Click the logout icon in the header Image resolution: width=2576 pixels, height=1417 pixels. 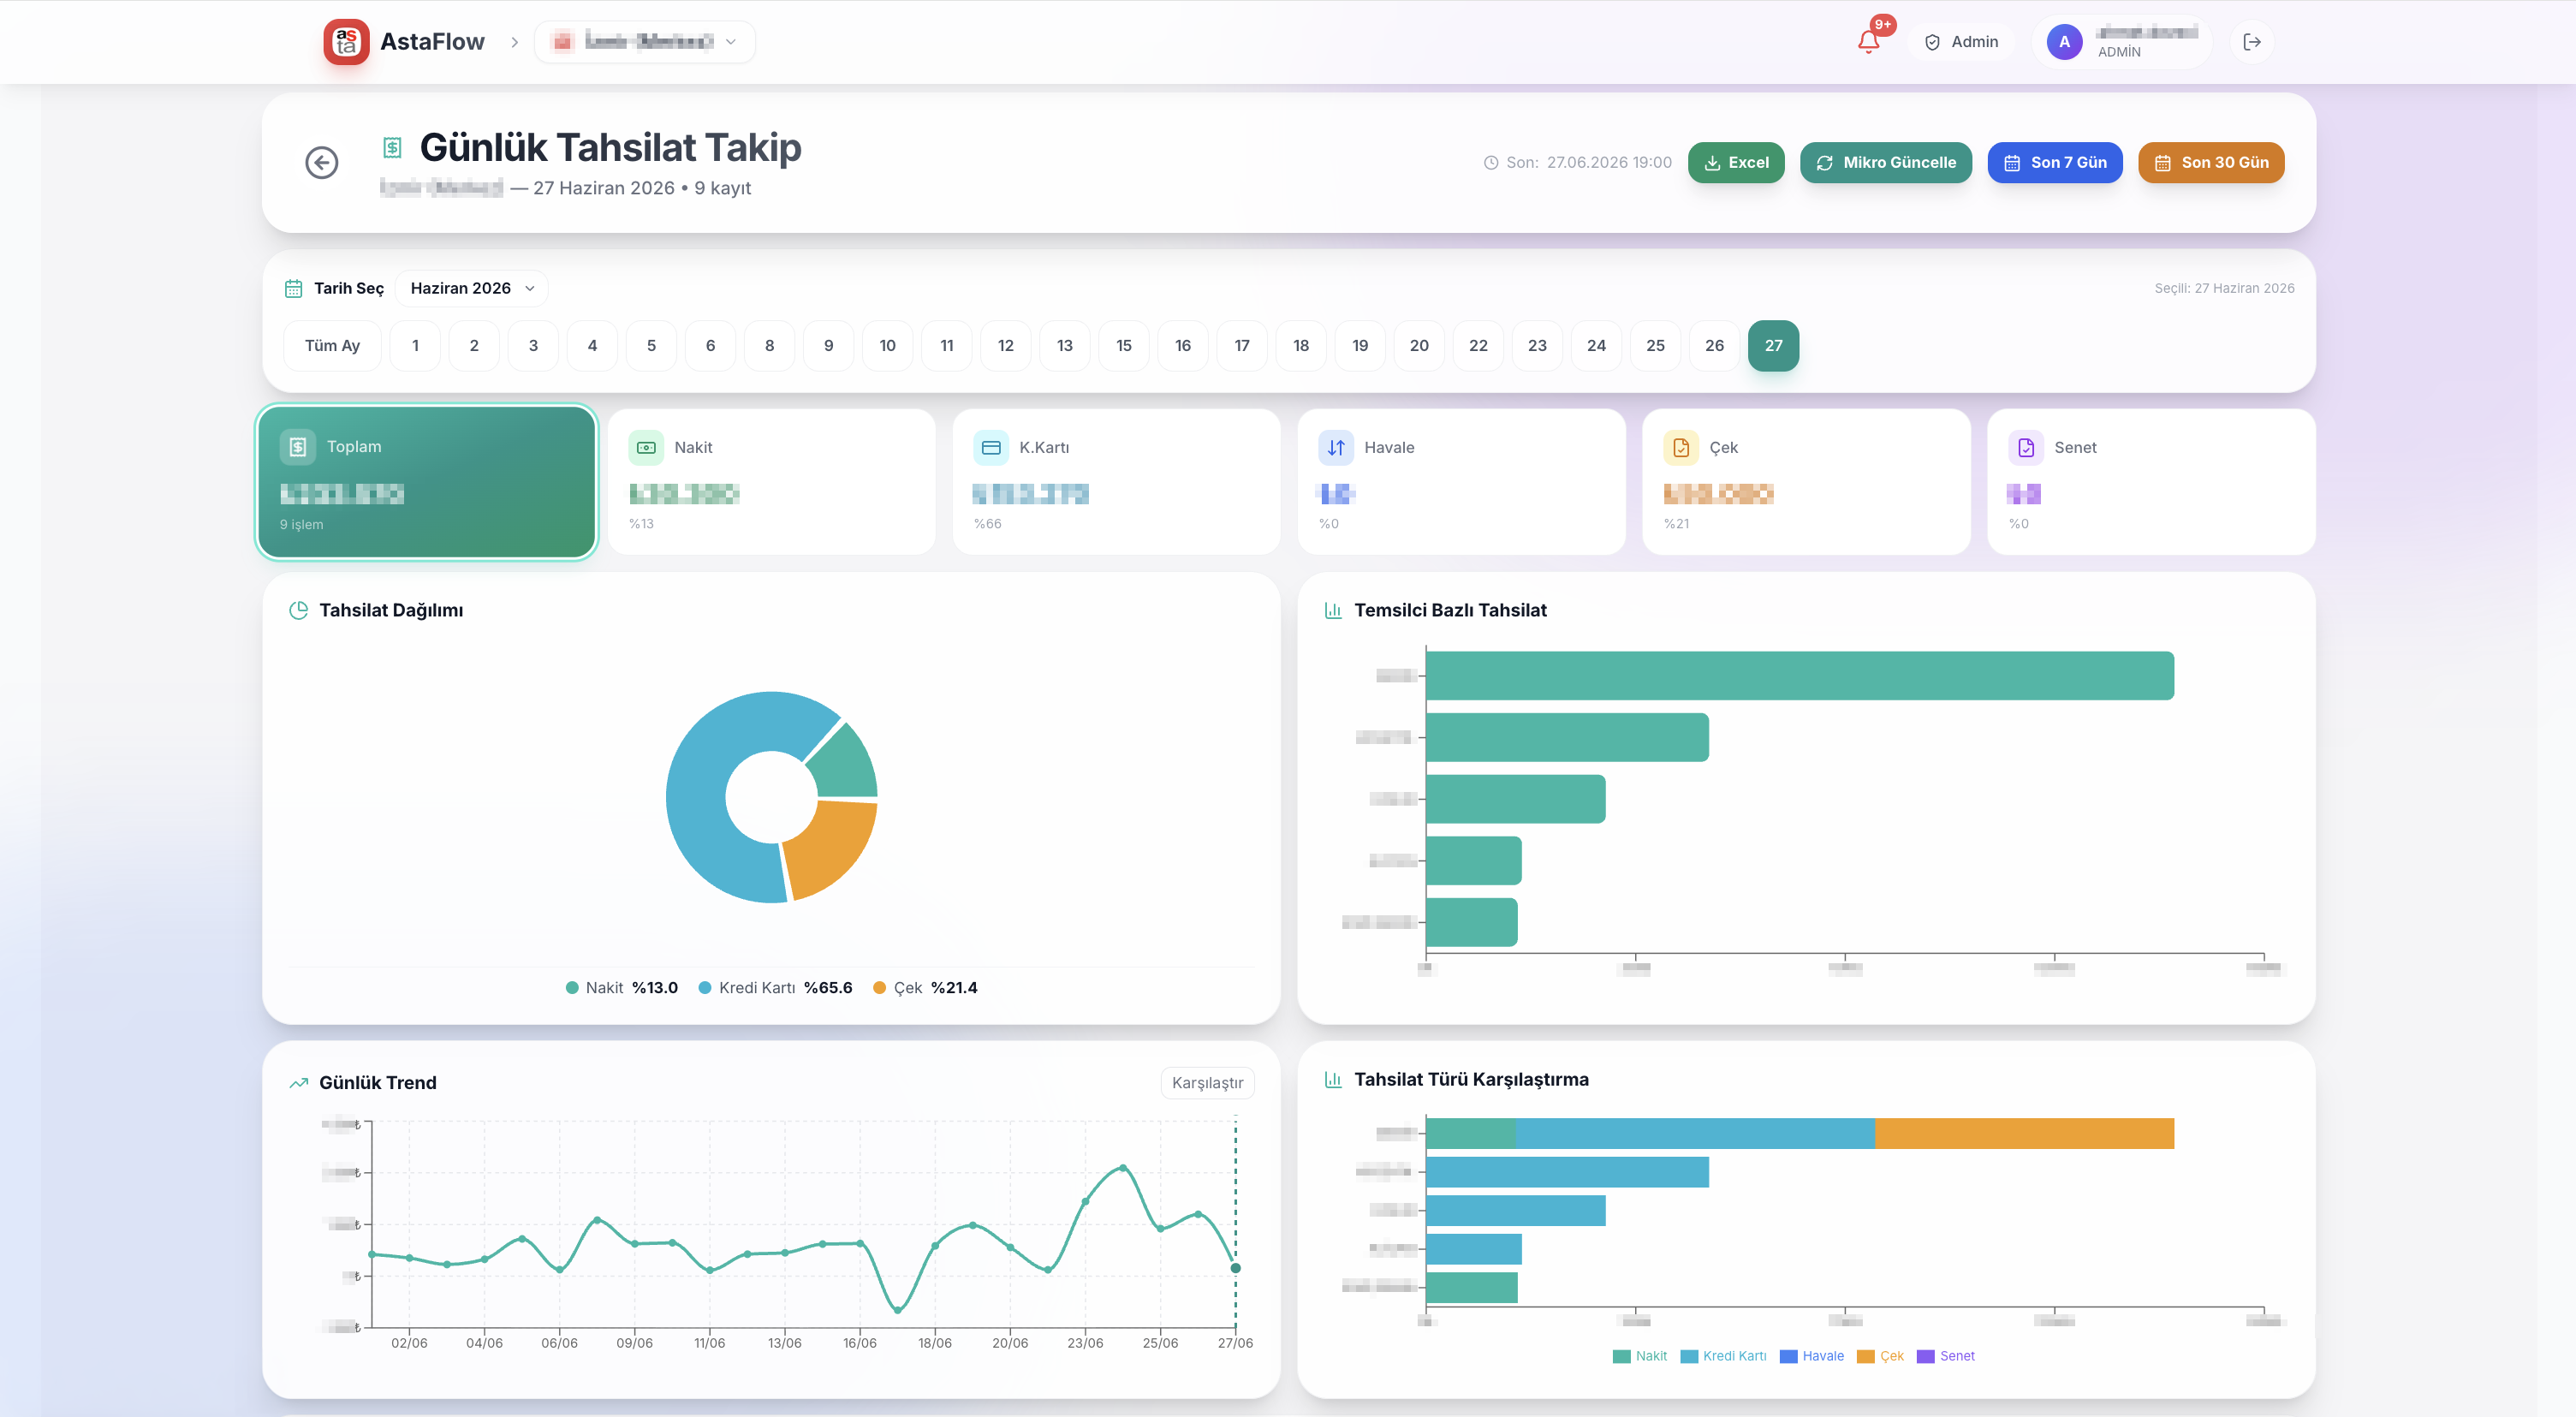pyautogui.click(x=2252, y=42)
